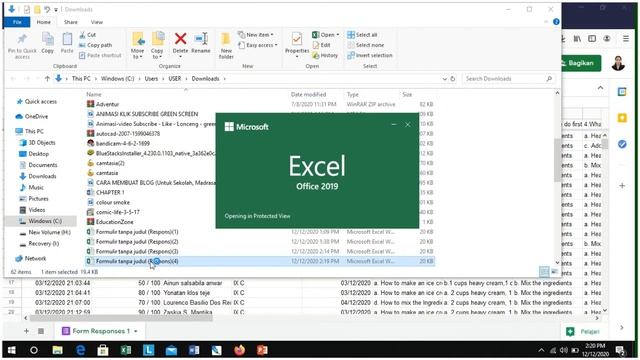Click the Edit command in Open group

pyautogui.click(x=322, y=45)
